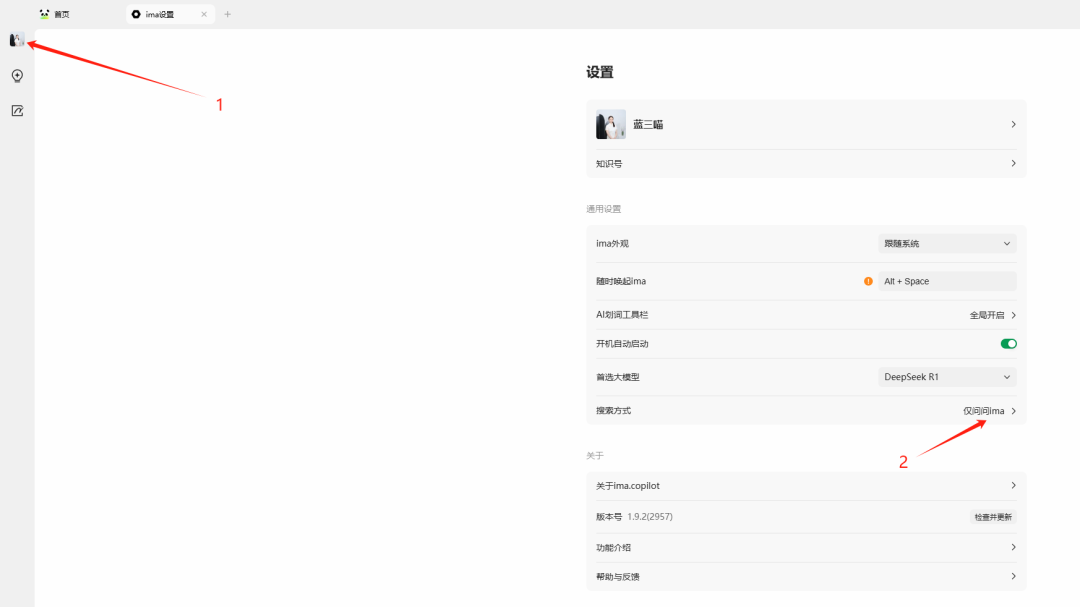Viewport: 1080px width, 607px height.
Task: Click the 设置 page heading
Action: 600,72
